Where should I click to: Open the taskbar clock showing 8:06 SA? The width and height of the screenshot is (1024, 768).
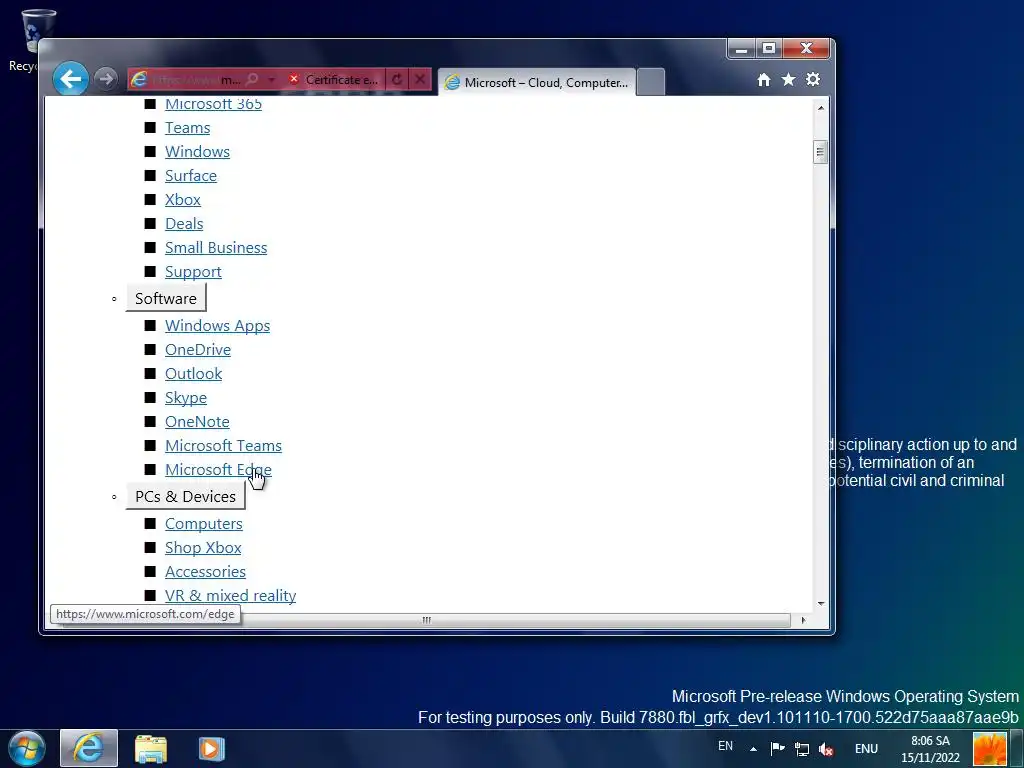point(931,749)
